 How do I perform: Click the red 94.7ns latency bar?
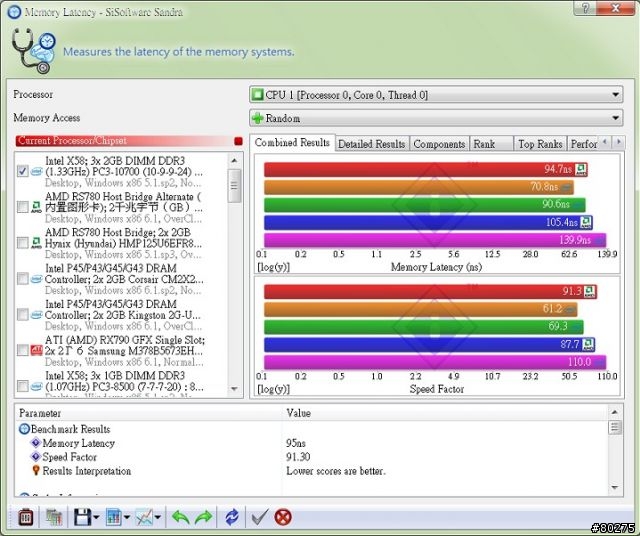pos(426,169)
